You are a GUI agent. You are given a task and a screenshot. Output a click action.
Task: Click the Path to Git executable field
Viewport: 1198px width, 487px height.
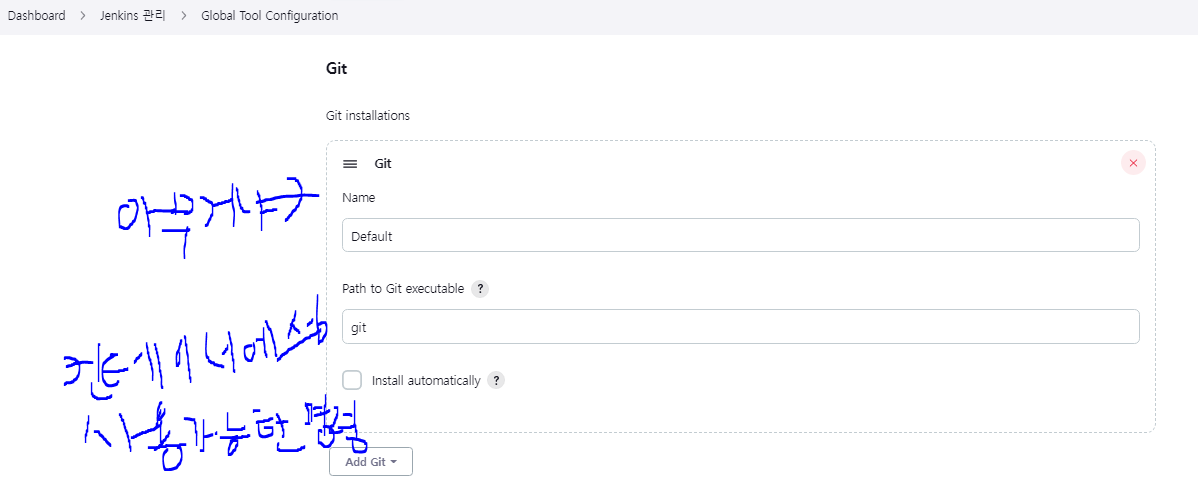point(740,326)
